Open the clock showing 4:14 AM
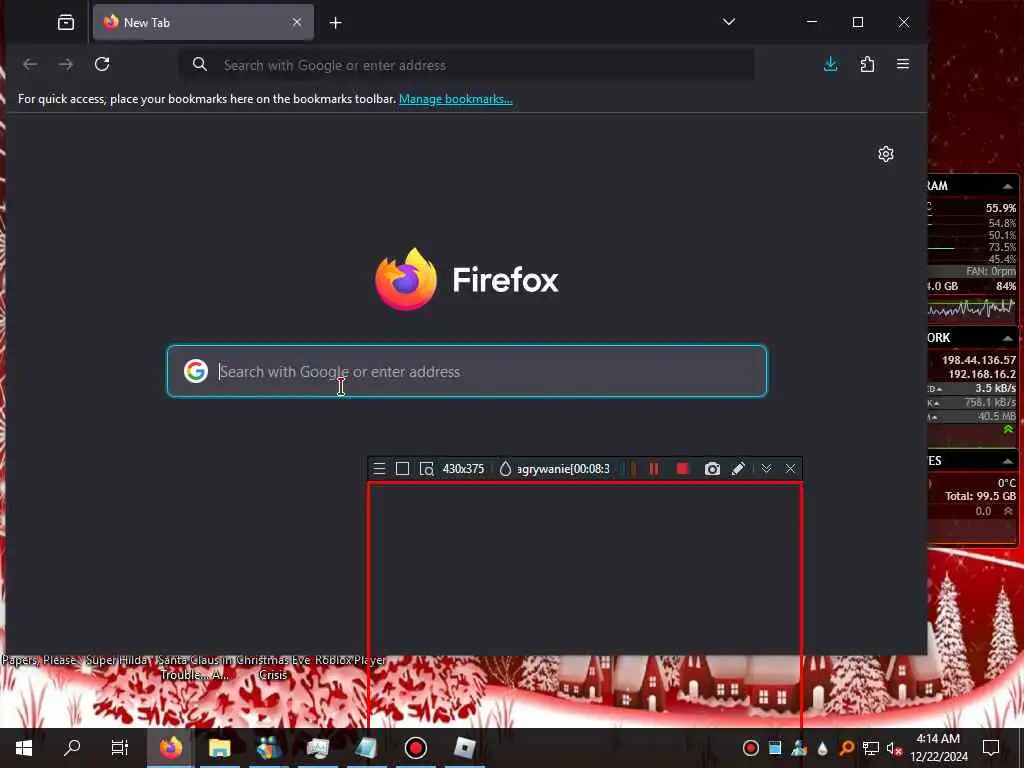The width and height of the screenshot is (1024, 768). coord(938,748)
